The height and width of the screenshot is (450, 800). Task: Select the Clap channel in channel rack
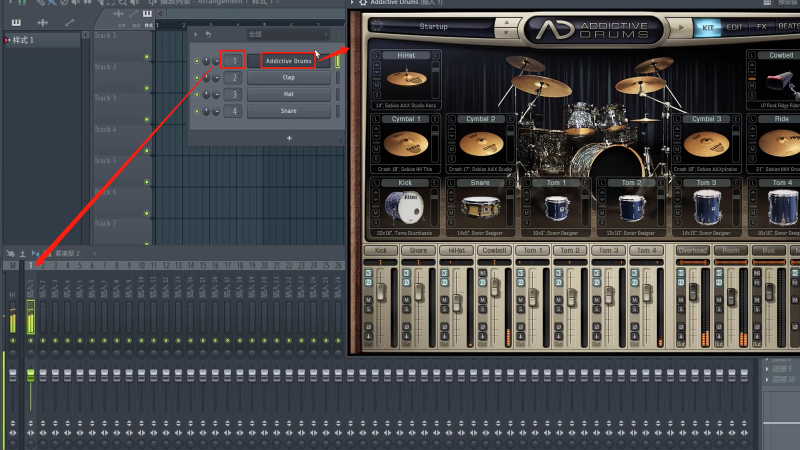288,78
